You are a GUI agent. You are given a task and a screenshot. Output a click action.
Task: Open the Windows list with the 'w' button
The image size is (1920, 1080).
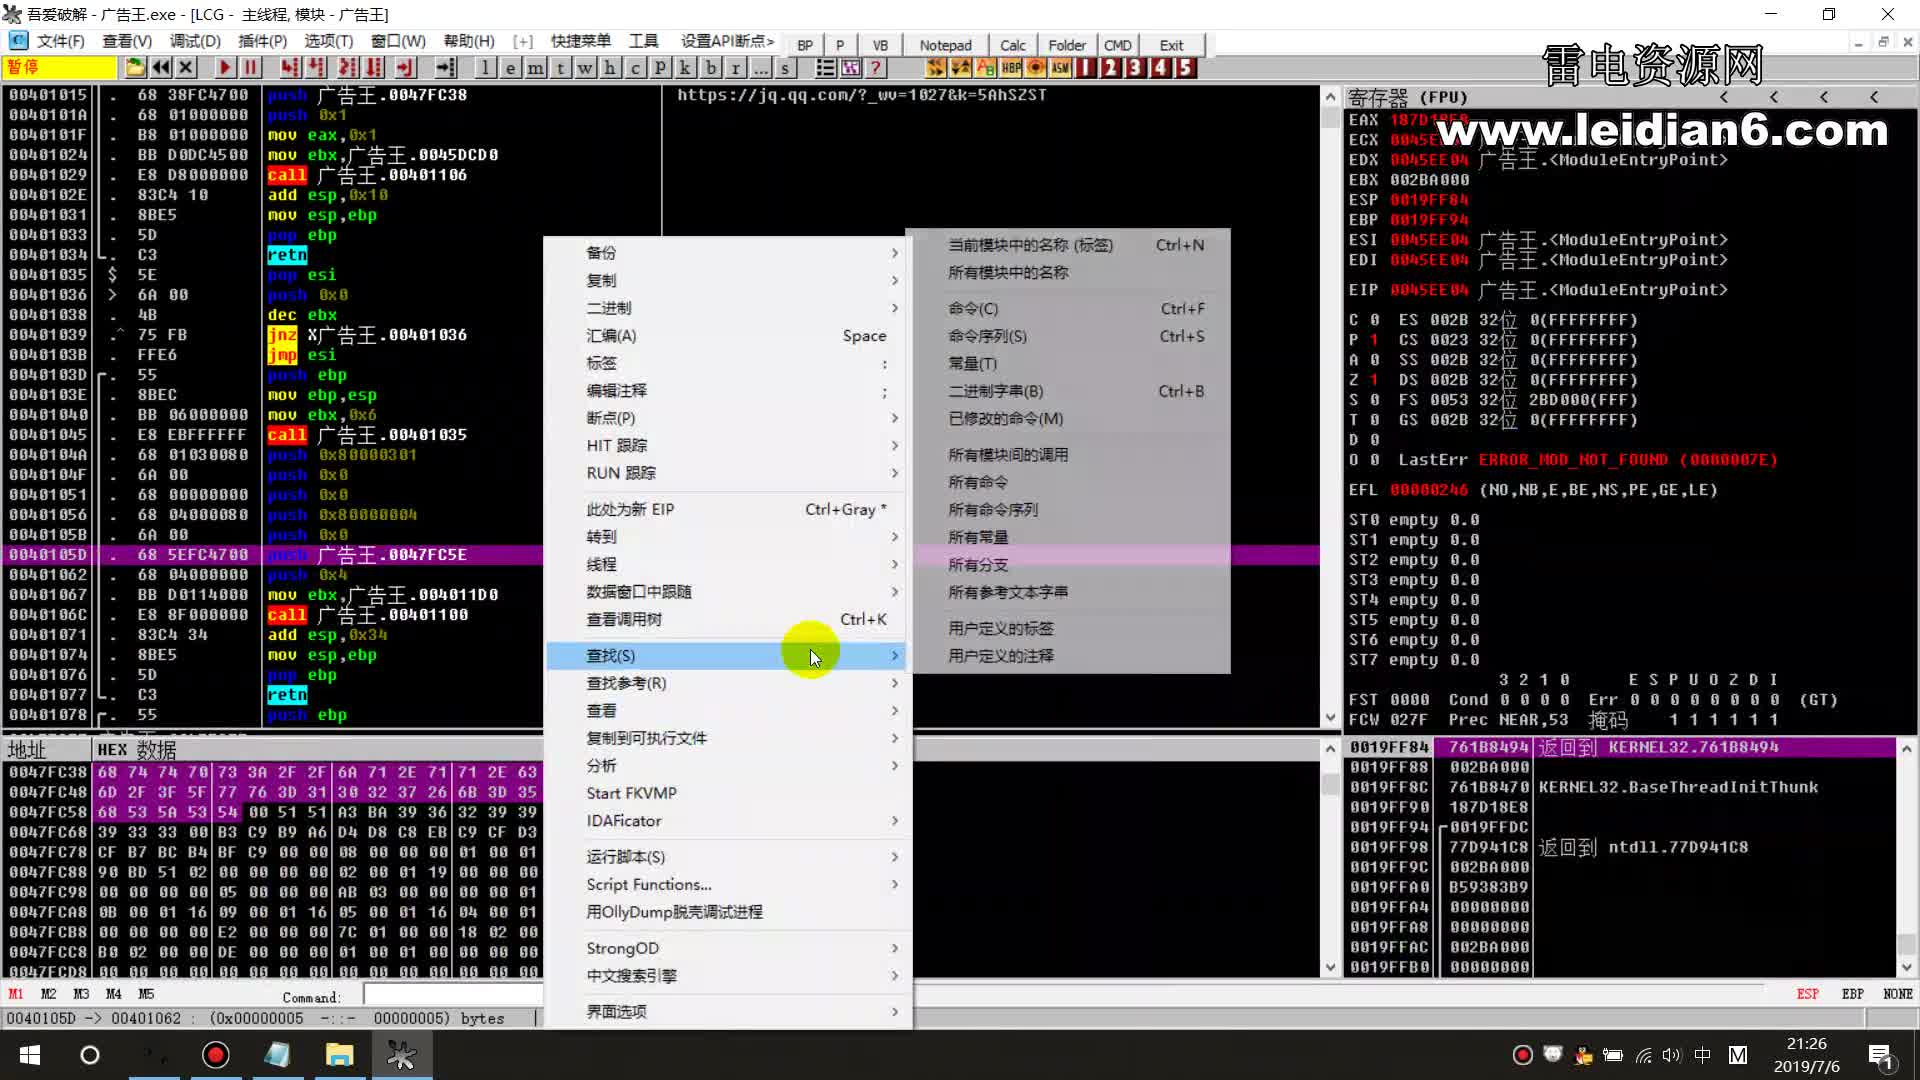[x=585, y=67]
